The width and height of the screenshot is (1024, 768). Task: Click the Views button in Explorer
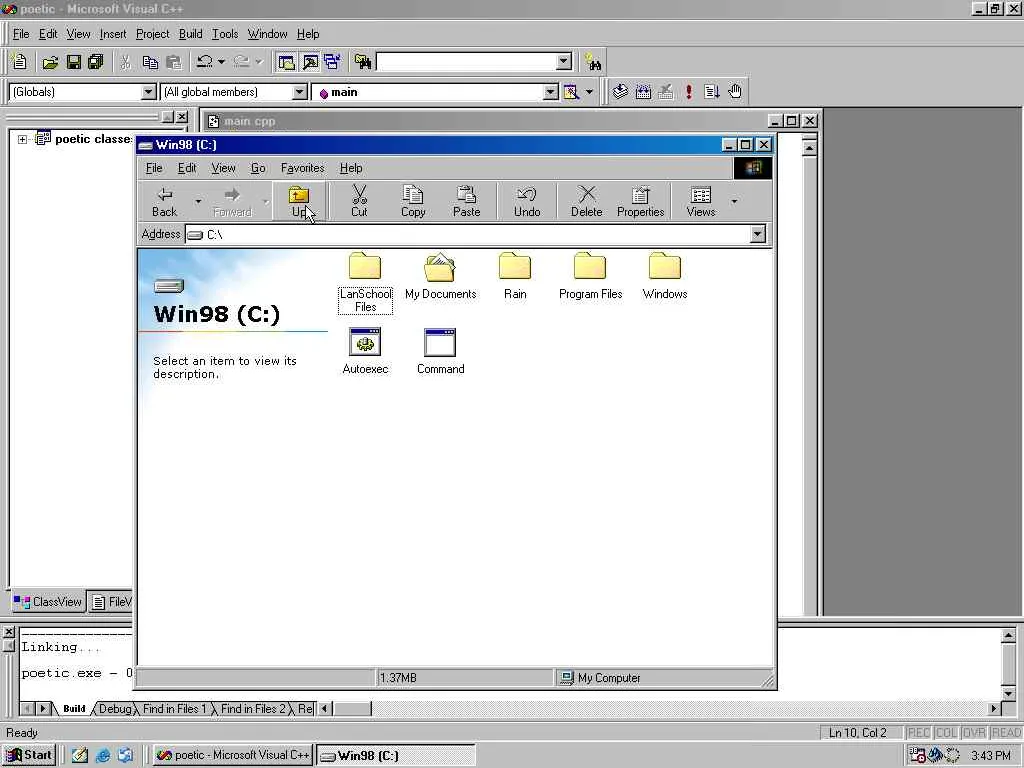click(x=701, y=201)
